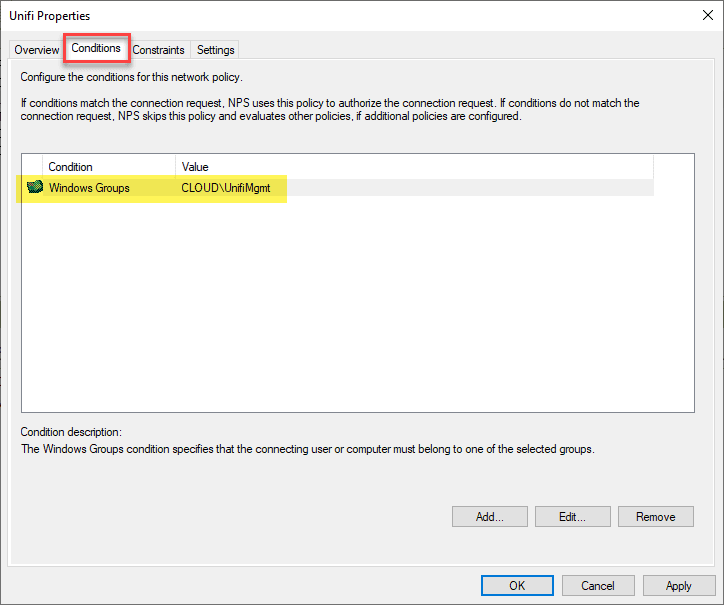Click the Condition column header
This screenshot has width=724, height=605.
coord(108,167)
